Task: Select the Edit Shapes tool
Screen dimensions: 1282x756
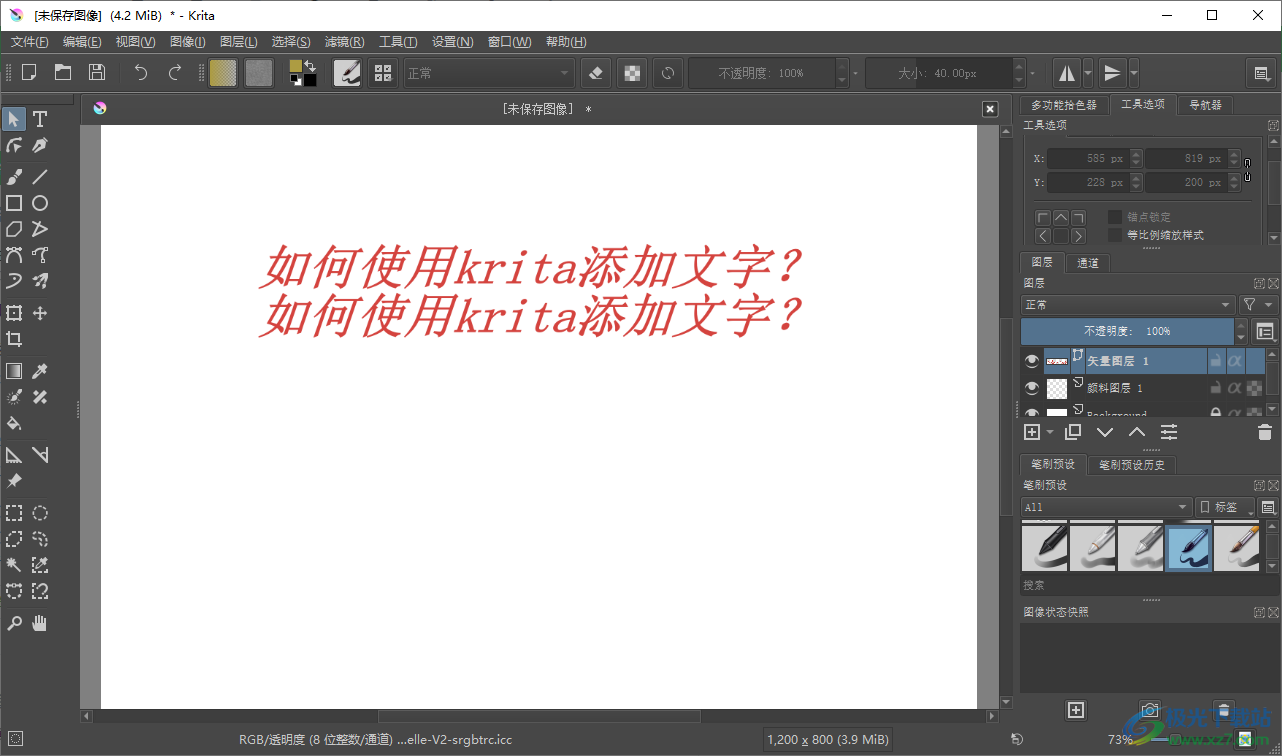Action: pyautogui.click(x=14, y=145)
